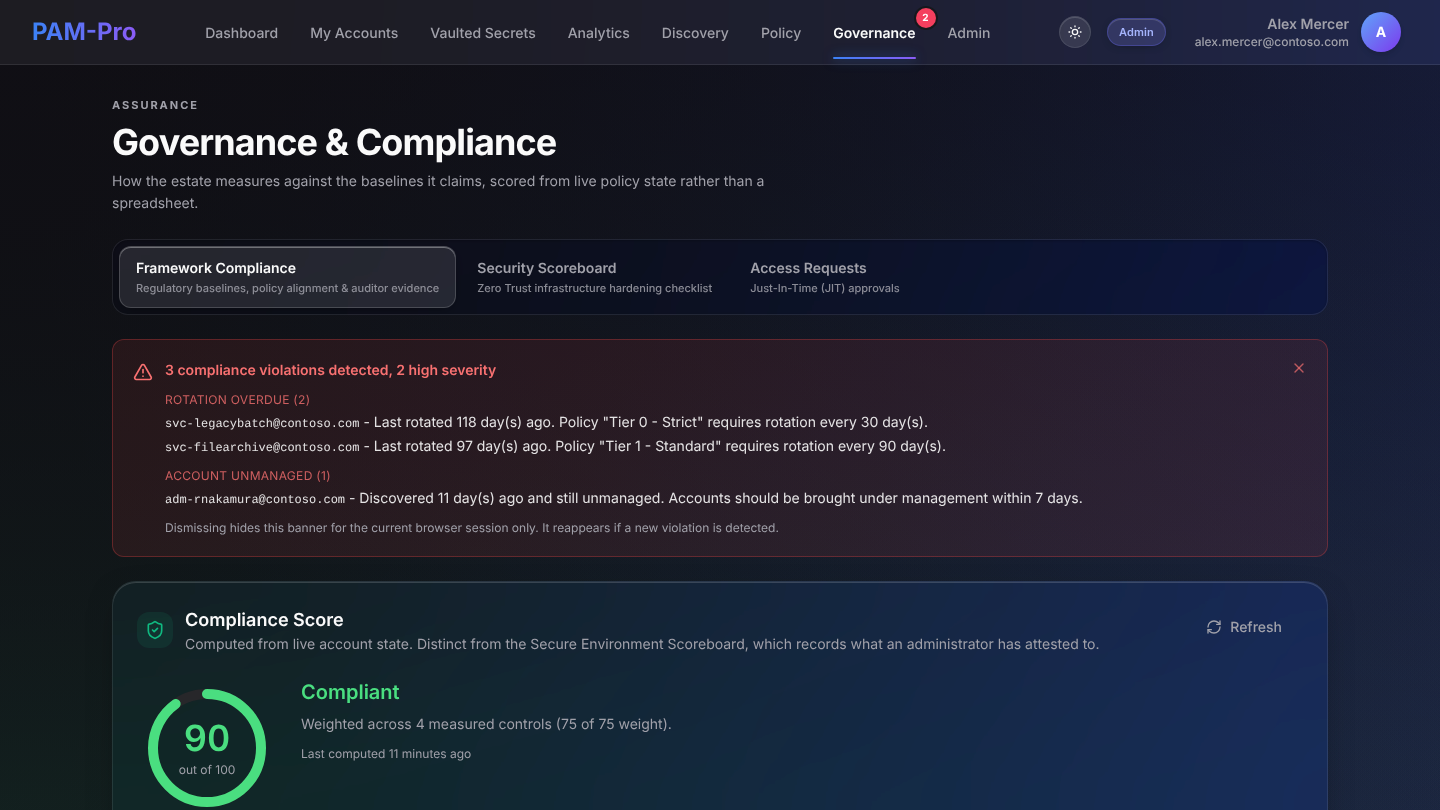The width and height of the screenshot is (1440, 810).
Task: Click "Last computed 11 minutes ago" text
Action: tap(386, 754)
